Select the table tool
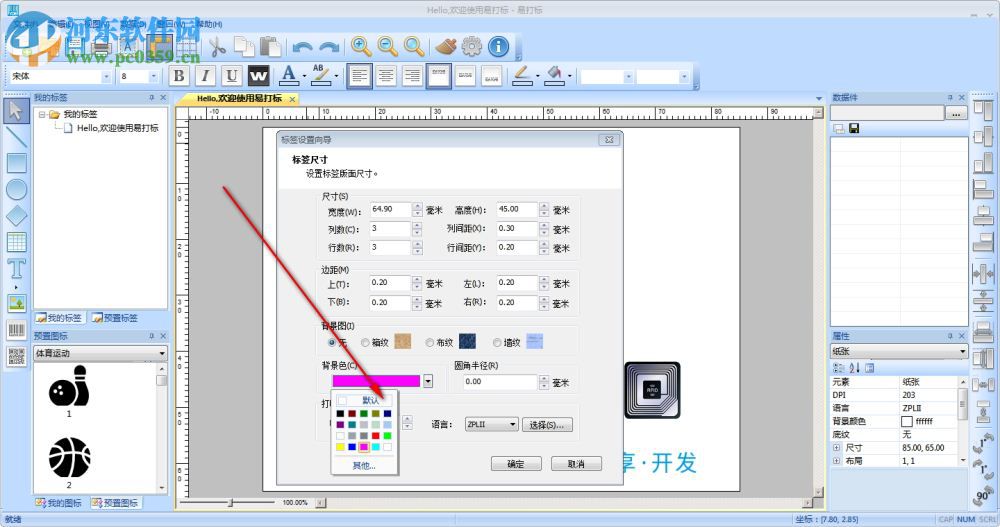 pyautogui.click(x=16, y=242)
